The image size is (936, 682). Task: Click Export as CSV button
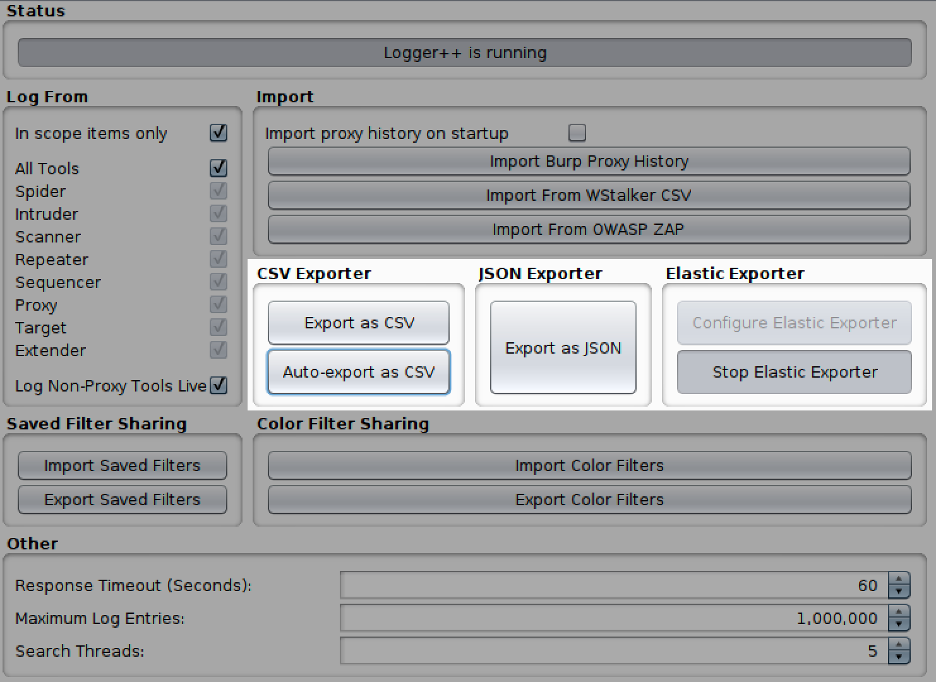tap(359, 322)
